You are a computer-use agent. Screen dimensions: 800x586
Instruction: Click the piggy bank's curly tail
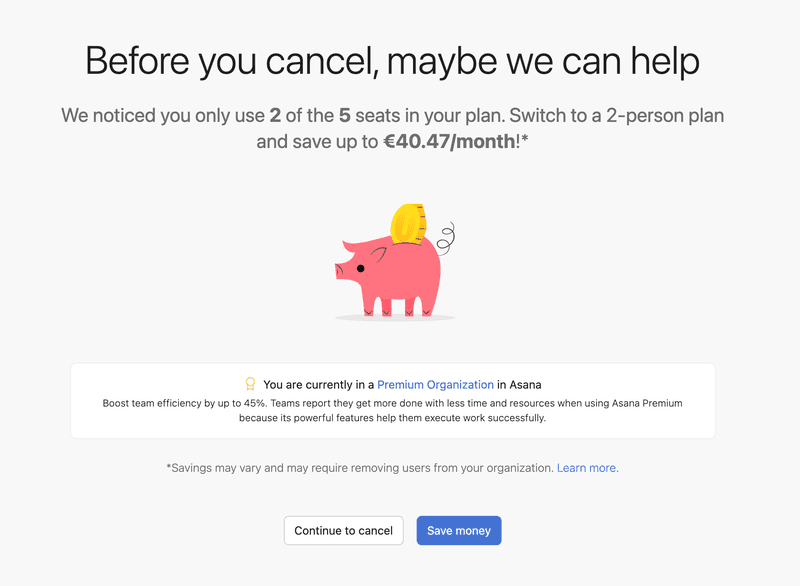[x=445, y=239]
